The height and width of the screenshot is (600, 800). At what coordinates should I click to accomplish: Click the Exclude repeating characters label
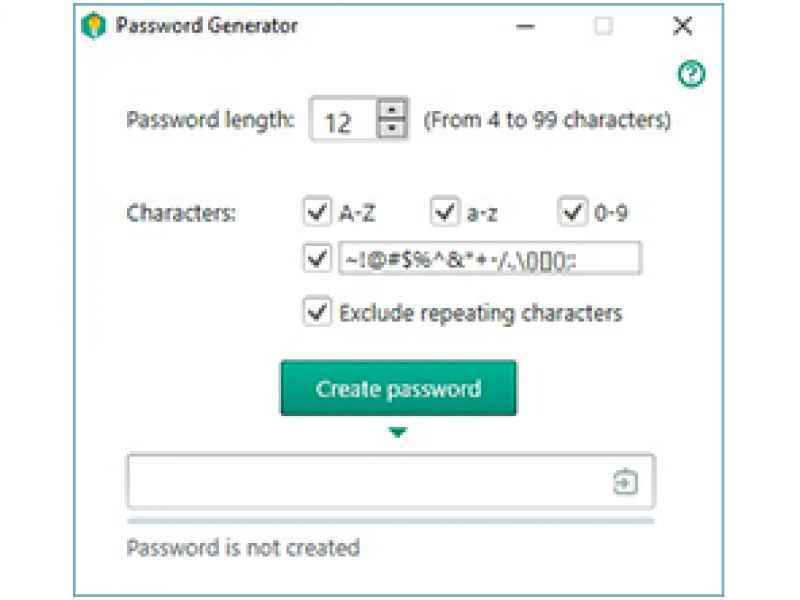click(x=480, y=313)
